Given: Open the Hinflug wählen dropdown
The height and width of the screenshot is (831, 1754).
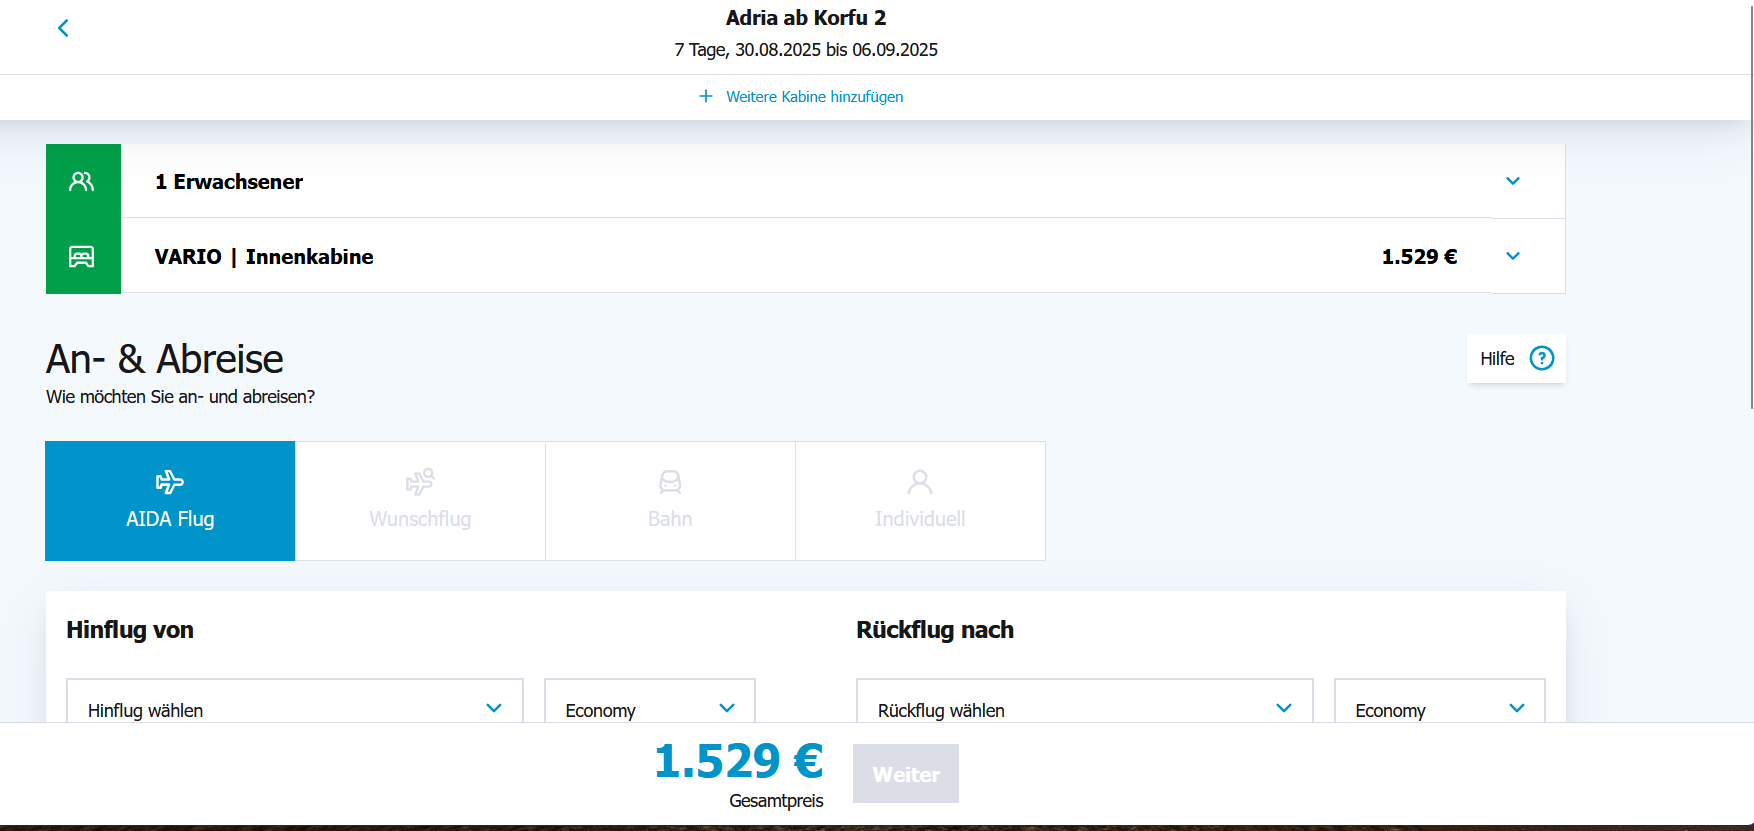Looking at the screenshot, I should [x=294, y=708].
